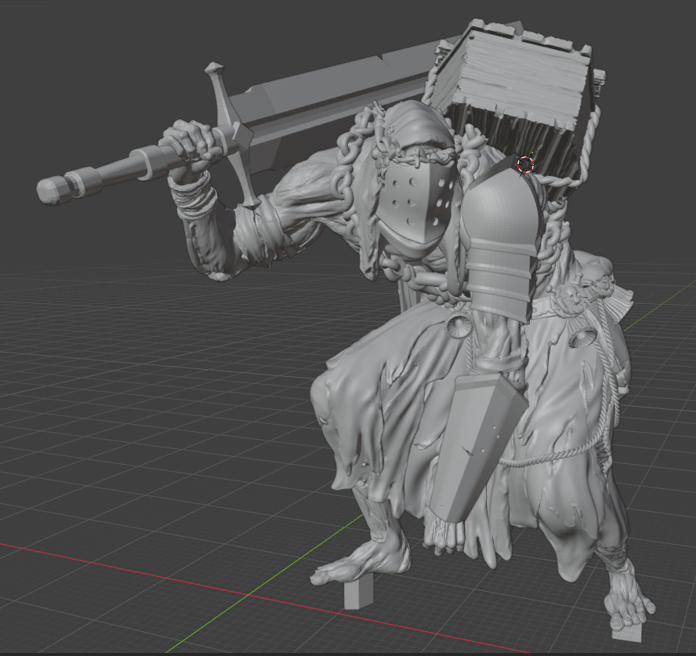Click the sword crossguard near the hand
Image resolution: width=696 pixels, height=656 pixels.
[x=233, y=135]
